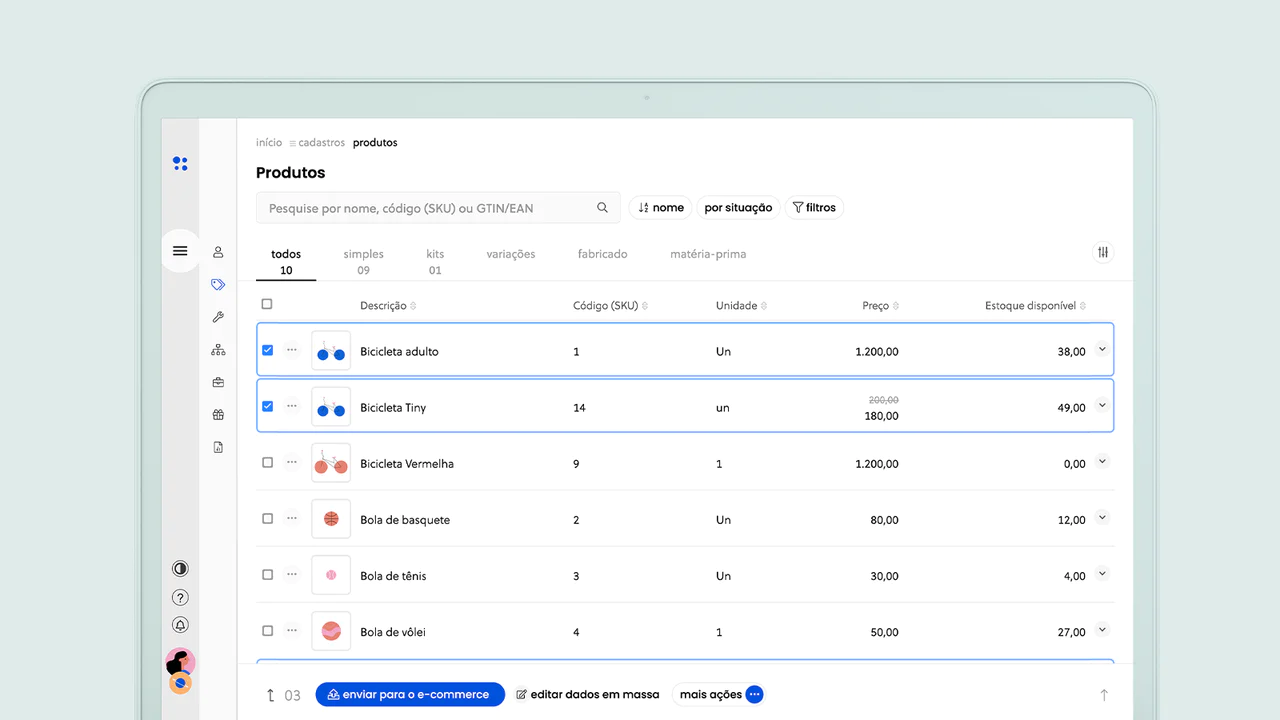The height and width of the screenshot is (720, 1280).
Task: Open the tag icon in sidebar
Action: coord(218,285)
